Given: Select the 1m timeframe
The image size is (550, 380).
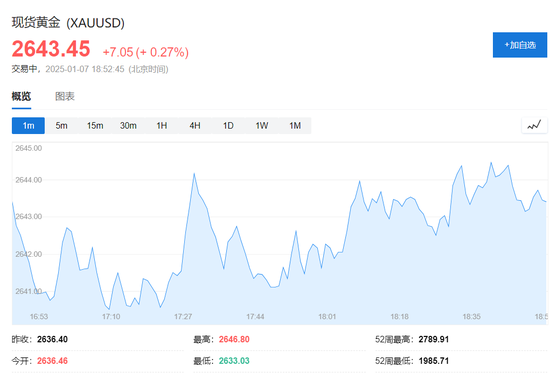Looking at the screenshot, I should click(28, 126).
